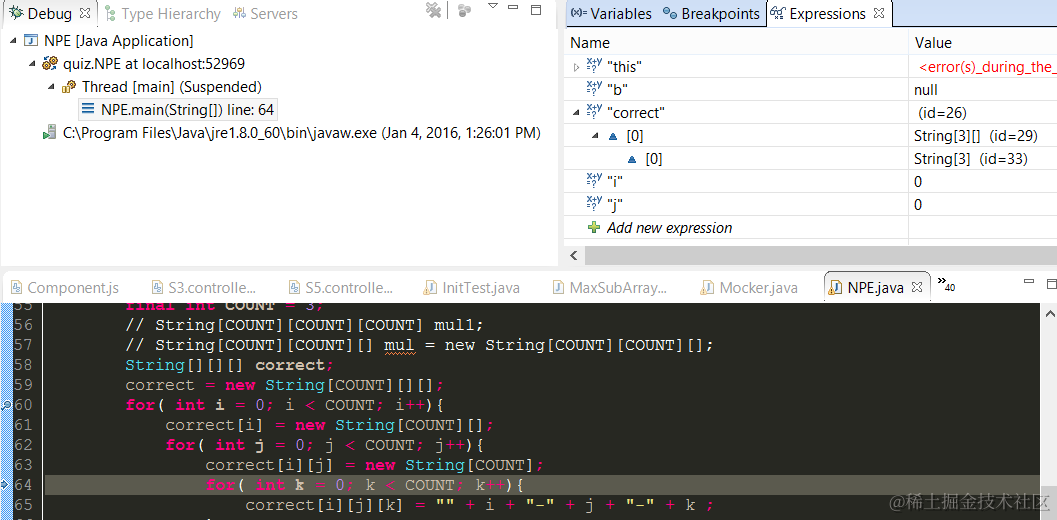
Task: Click watch icon of "this" expression
Action: (x=594, y=65)
